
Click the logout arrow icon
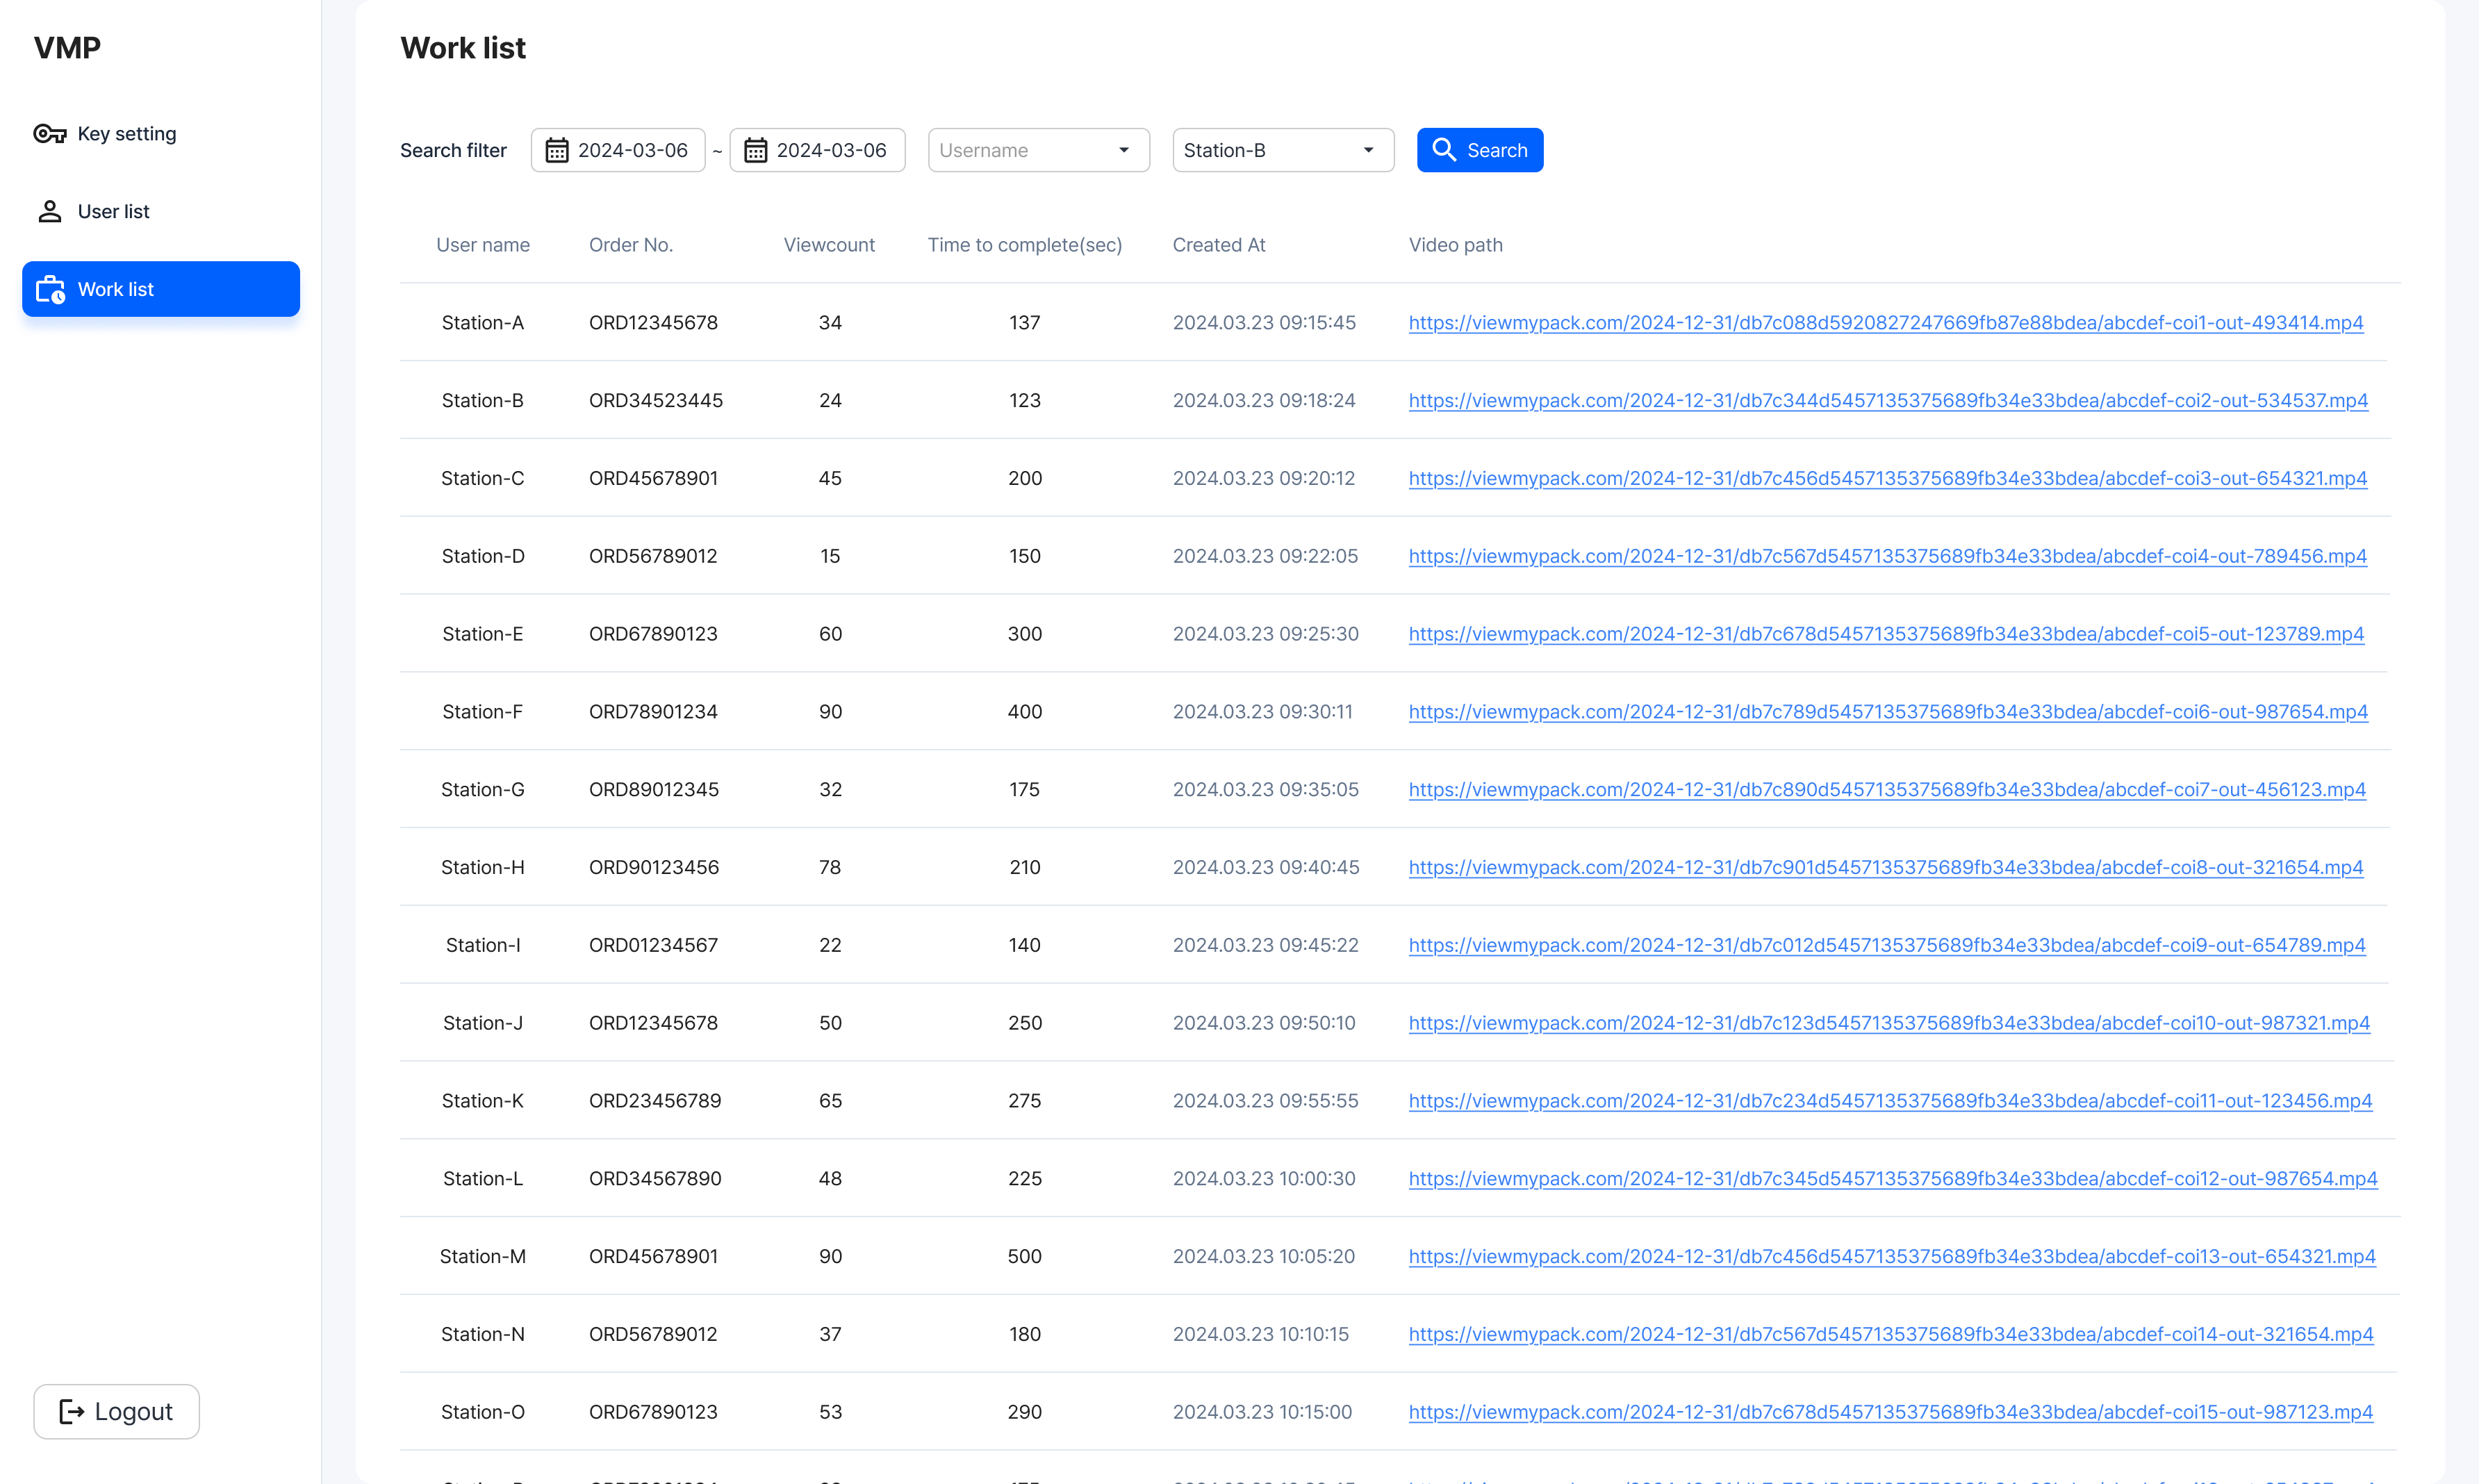coord(71,1411)
